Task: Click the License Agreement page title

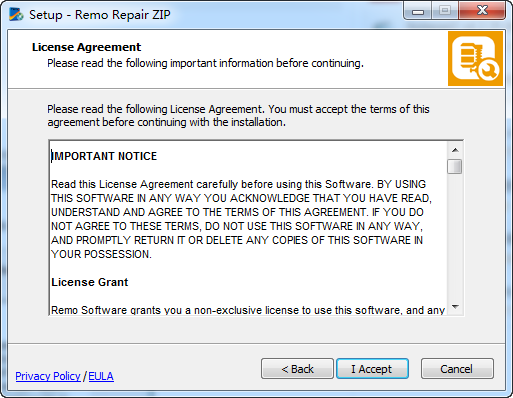Action: 86,47
